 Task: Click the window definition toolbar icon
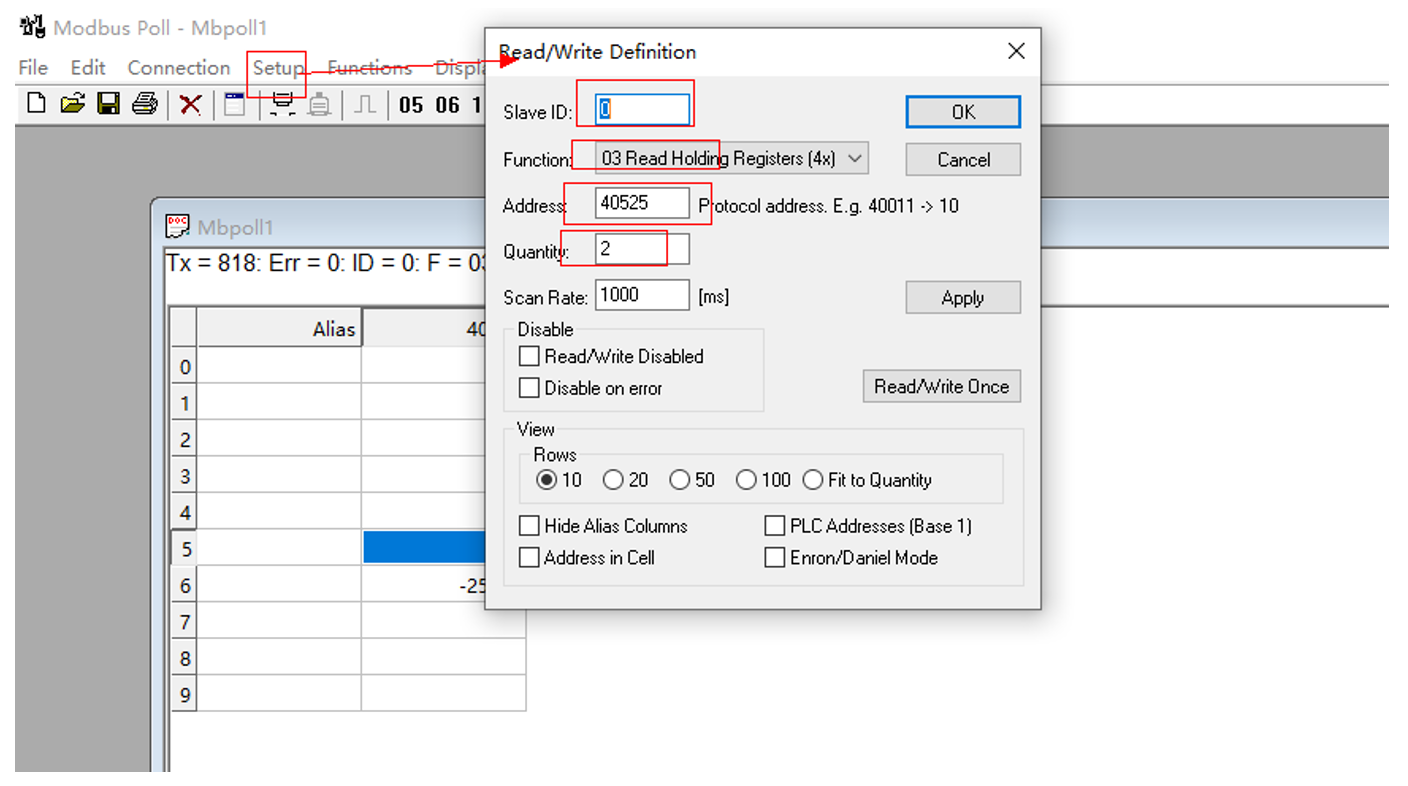point(234,103)
